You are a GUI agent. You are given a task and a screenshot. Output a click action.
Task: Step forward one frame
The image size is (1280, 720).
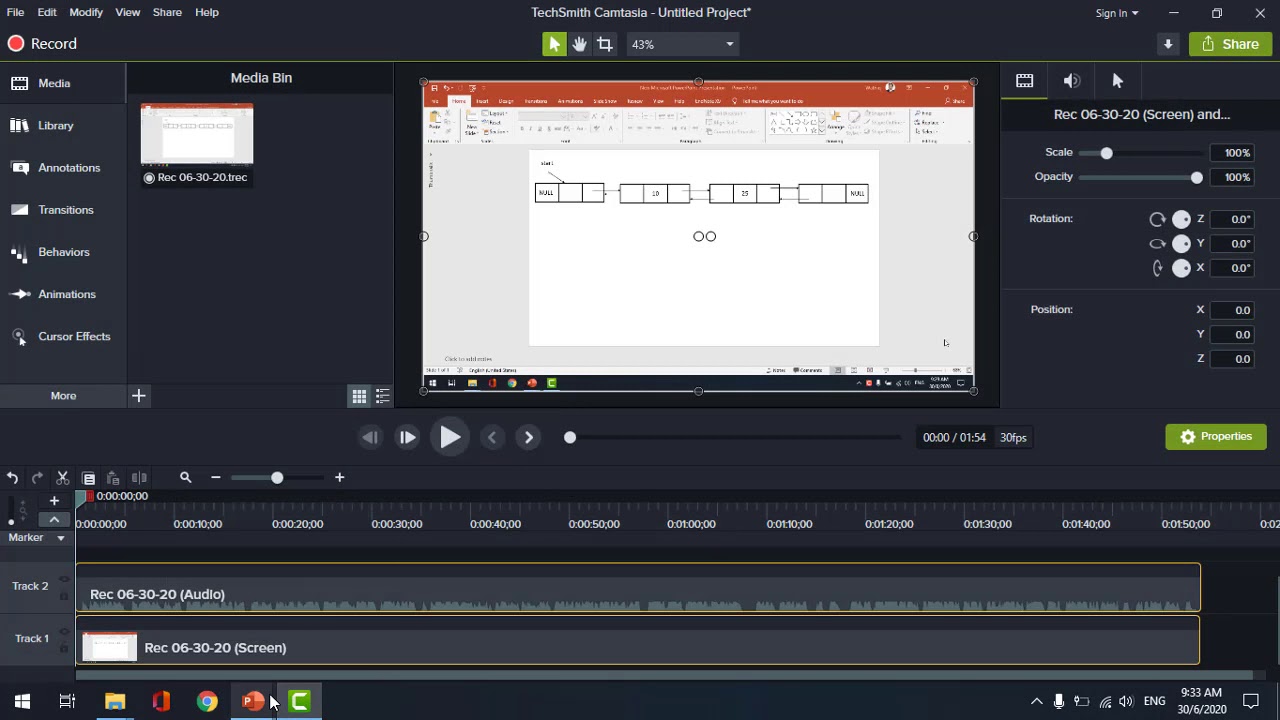[x=407, y=437]
